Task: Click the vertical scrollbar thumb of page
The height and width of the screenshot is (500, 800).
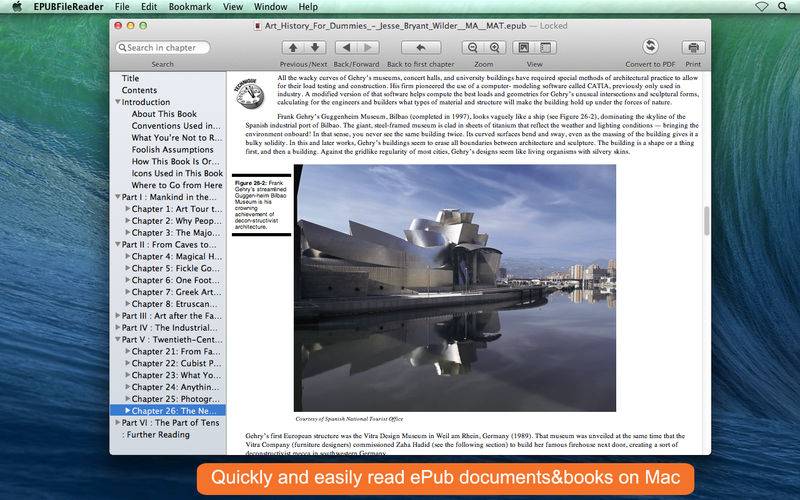Action: 707,220
